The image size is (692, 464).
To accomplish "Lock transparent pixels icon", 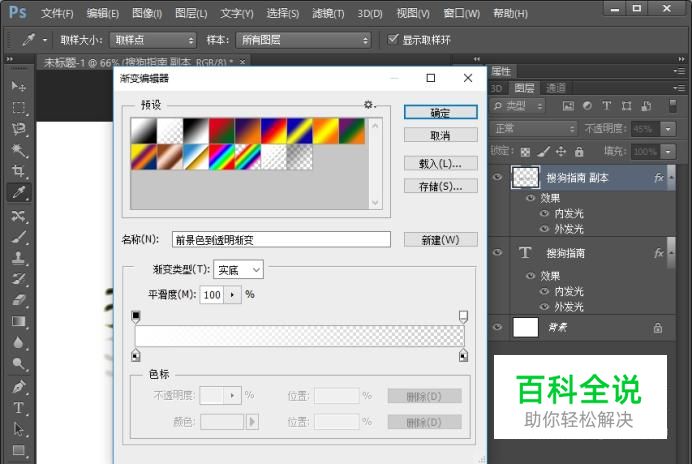I will (525, 152).
